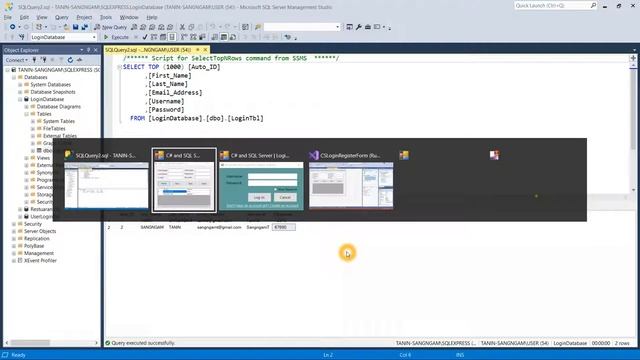The image size is (640, 360).
Task: Collapse the Tables node
Action: 27,114
